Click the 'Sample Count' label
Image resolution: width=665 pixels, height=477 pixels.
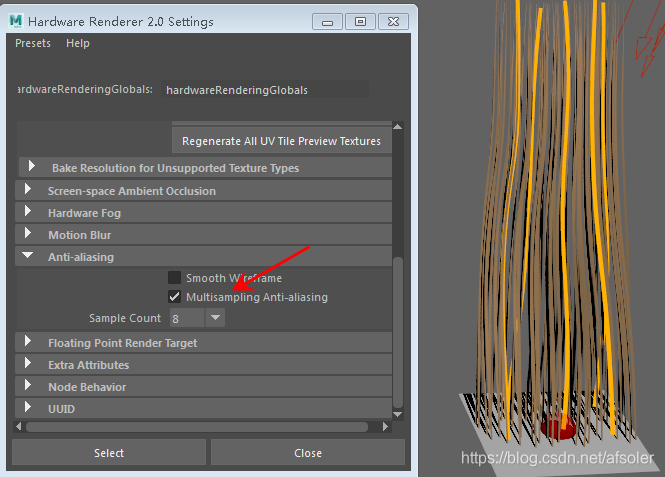pos(125,318)
